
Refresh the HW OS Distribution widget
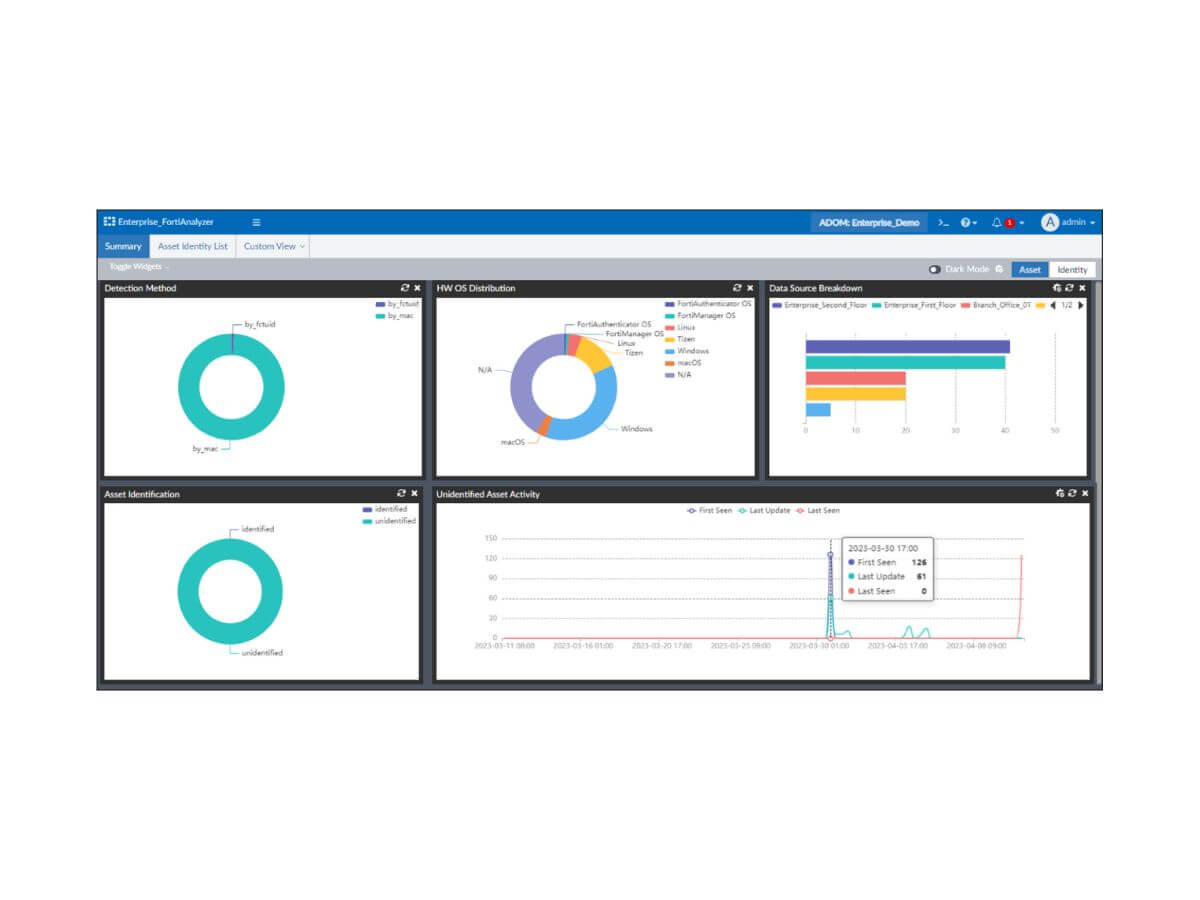coord(737,288)
